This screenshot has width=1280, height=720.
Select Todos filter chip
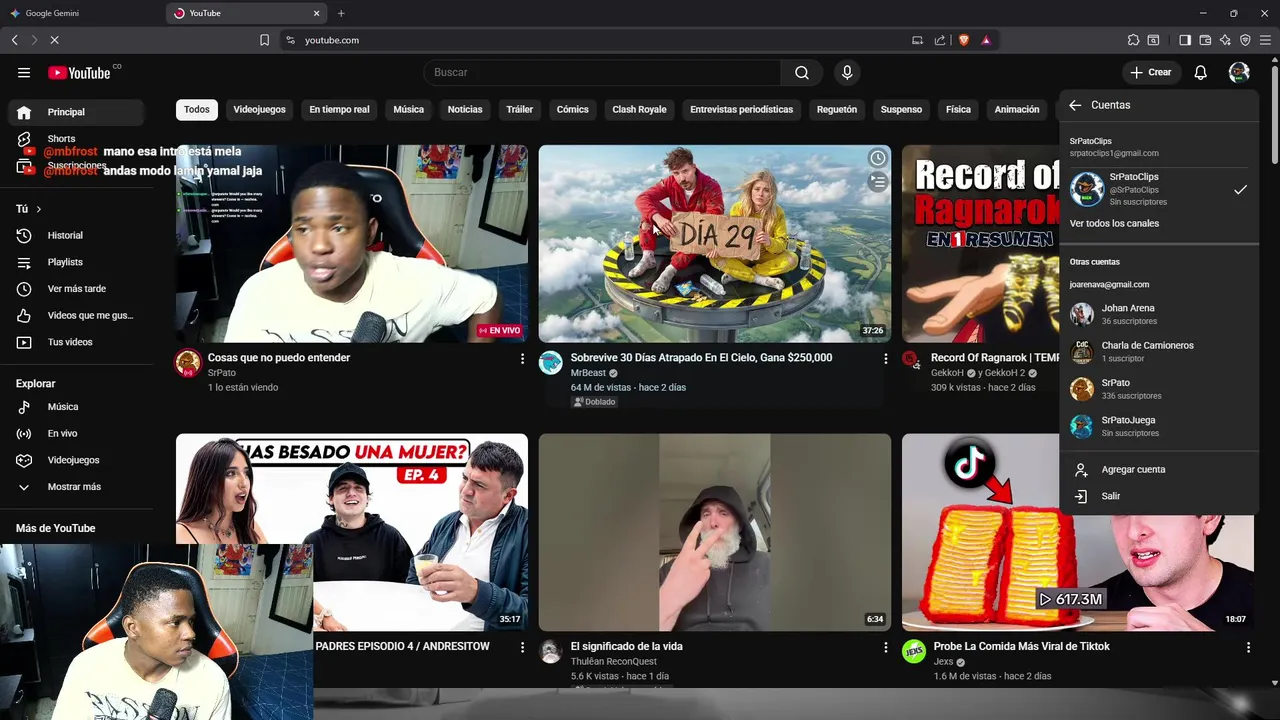click(x=197, y=109)
